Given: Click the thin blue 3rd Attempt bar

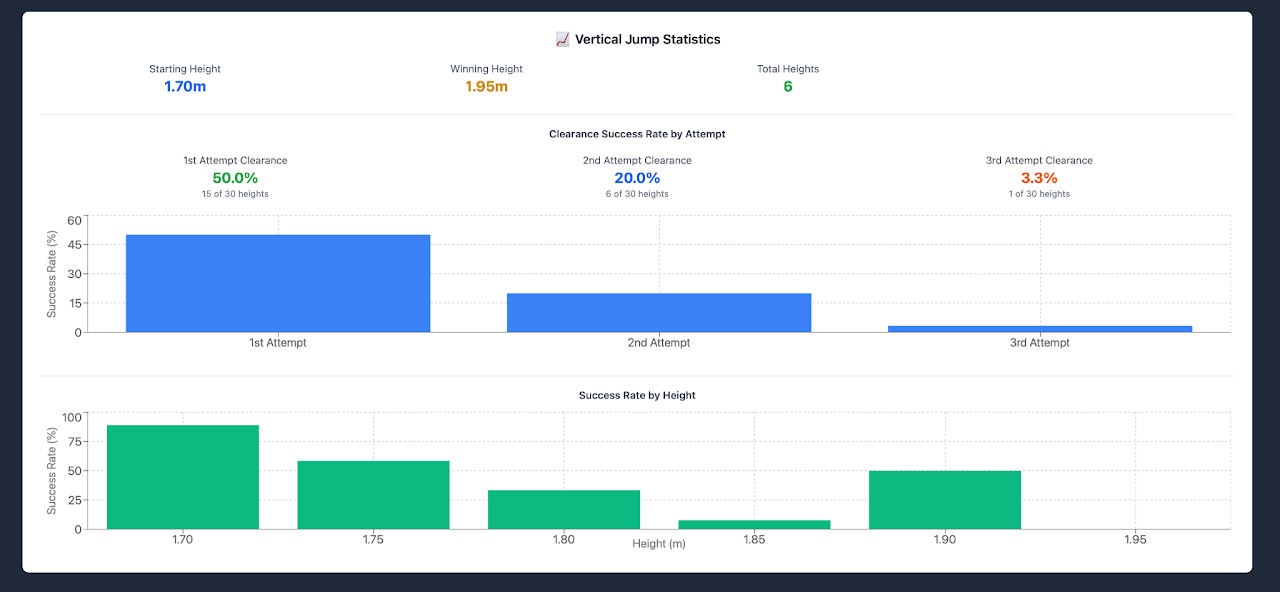Looking at the screenshot, I should (1039, 328).
